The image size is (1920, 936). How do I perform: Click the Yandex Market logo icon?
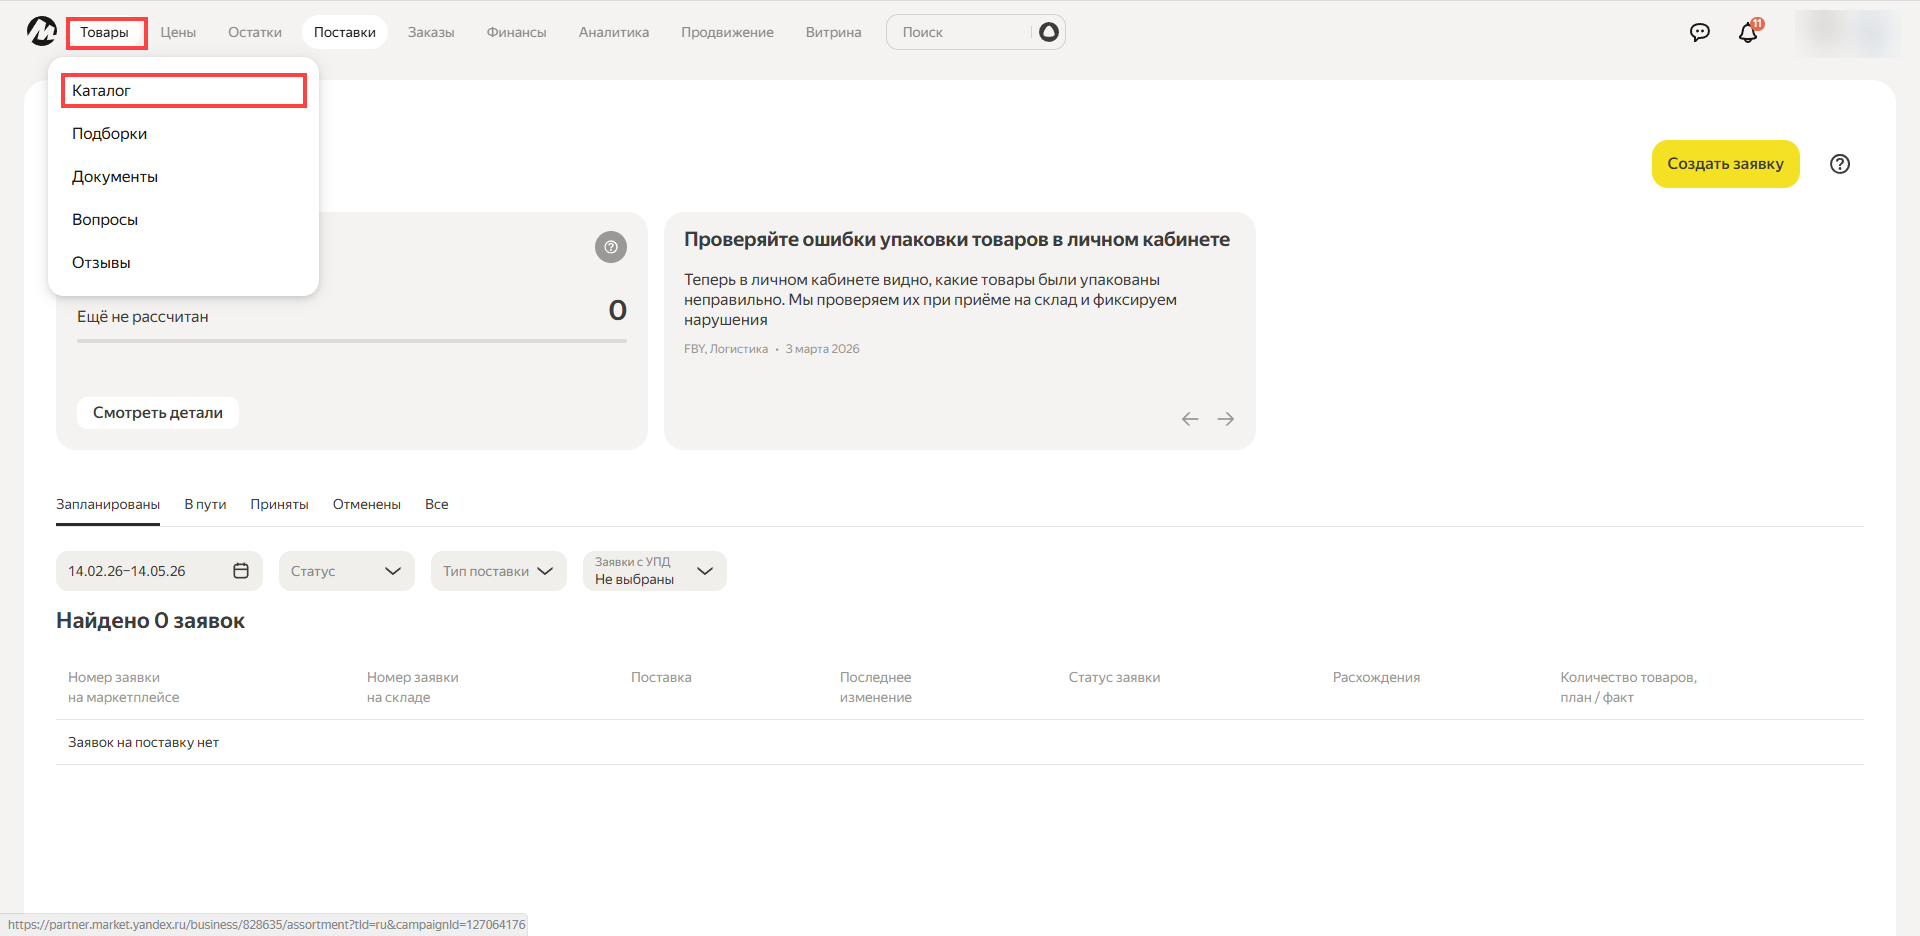[41, 32]
